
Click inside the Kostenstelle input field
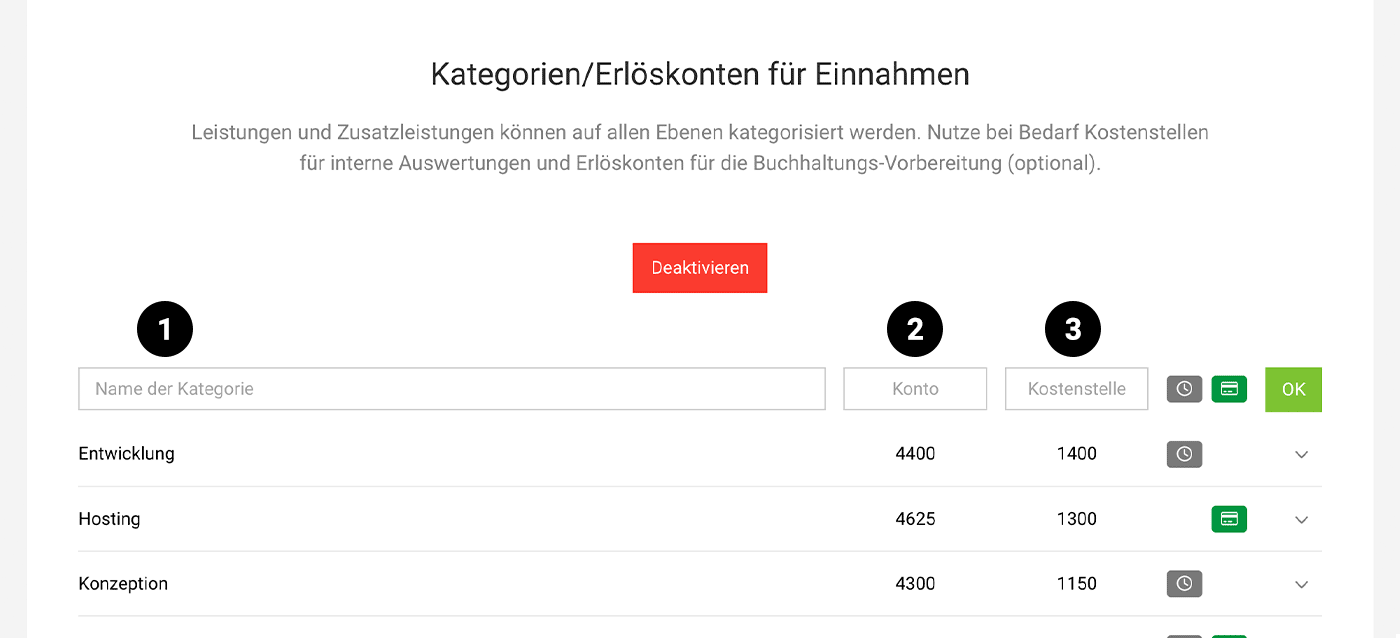pyautogui.click(x=1076, y=389)
